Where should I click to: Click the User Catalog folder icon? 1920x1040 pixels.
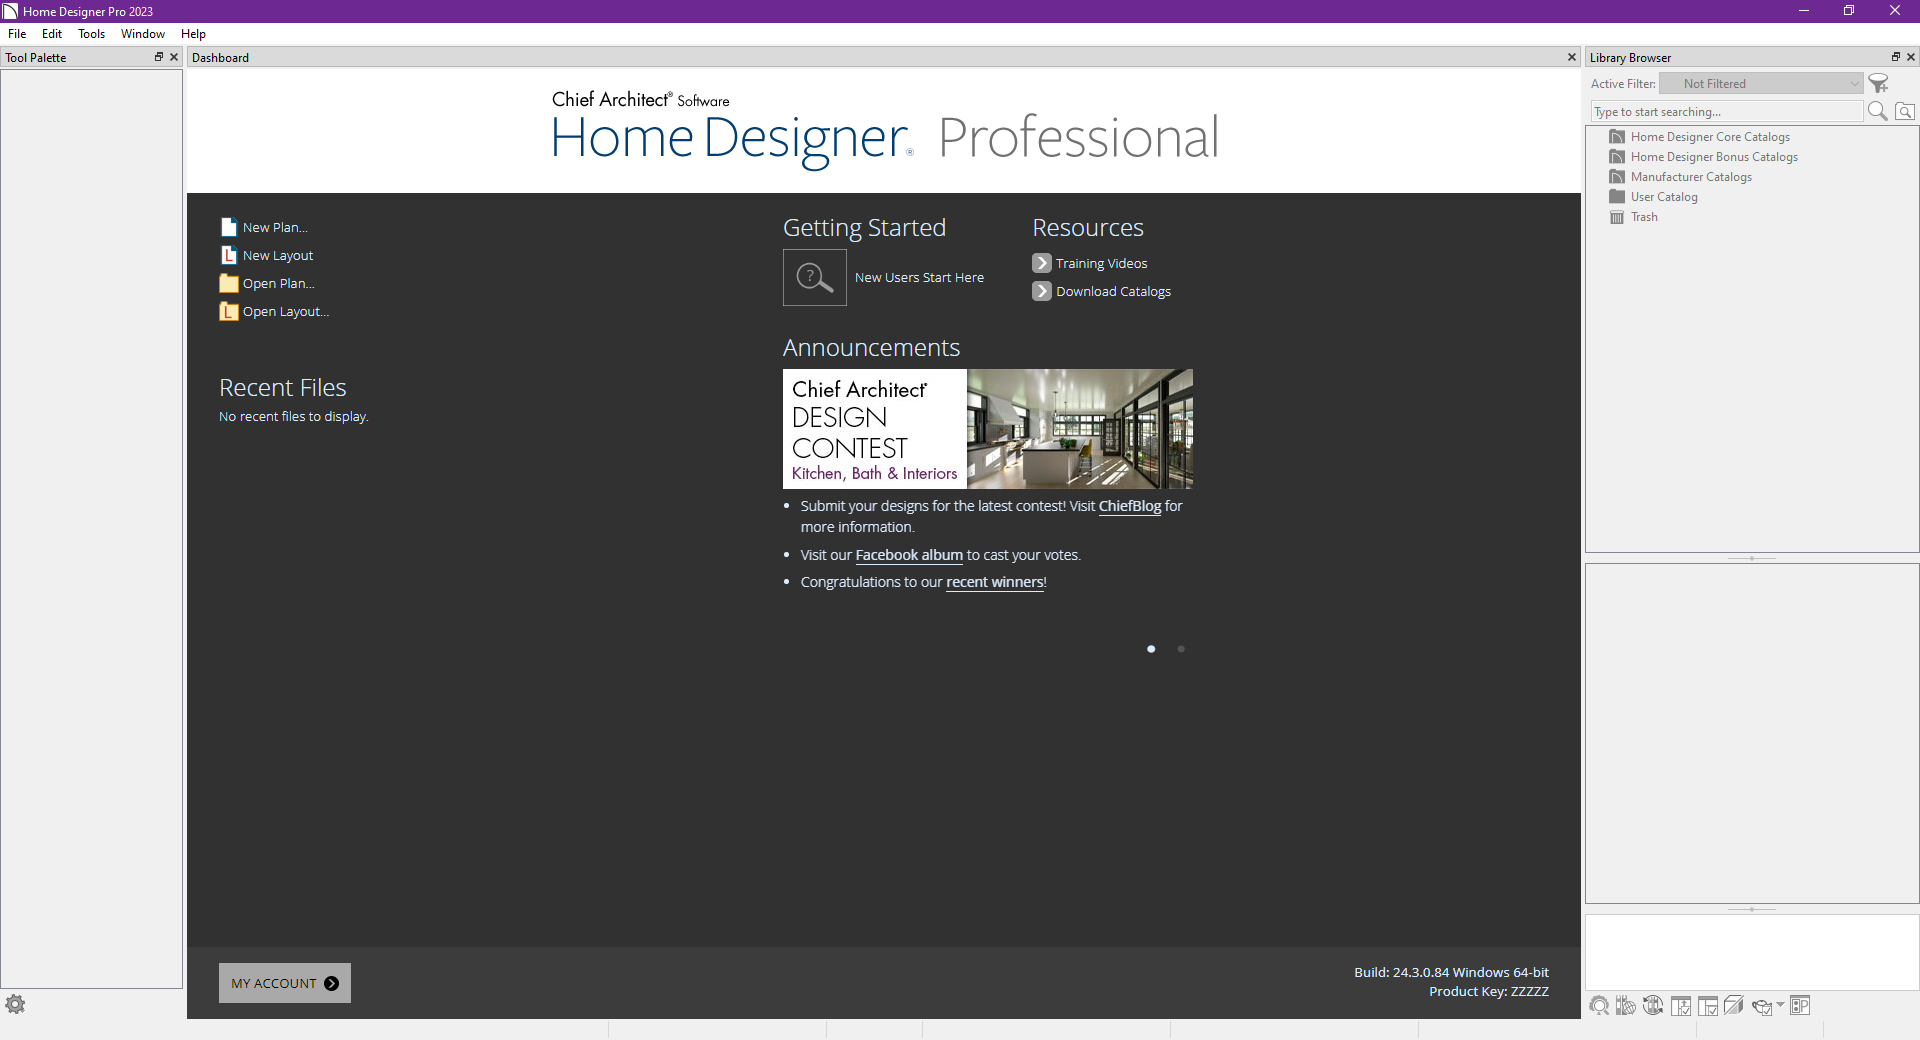pyautogui.click(x=1617, y=197)
